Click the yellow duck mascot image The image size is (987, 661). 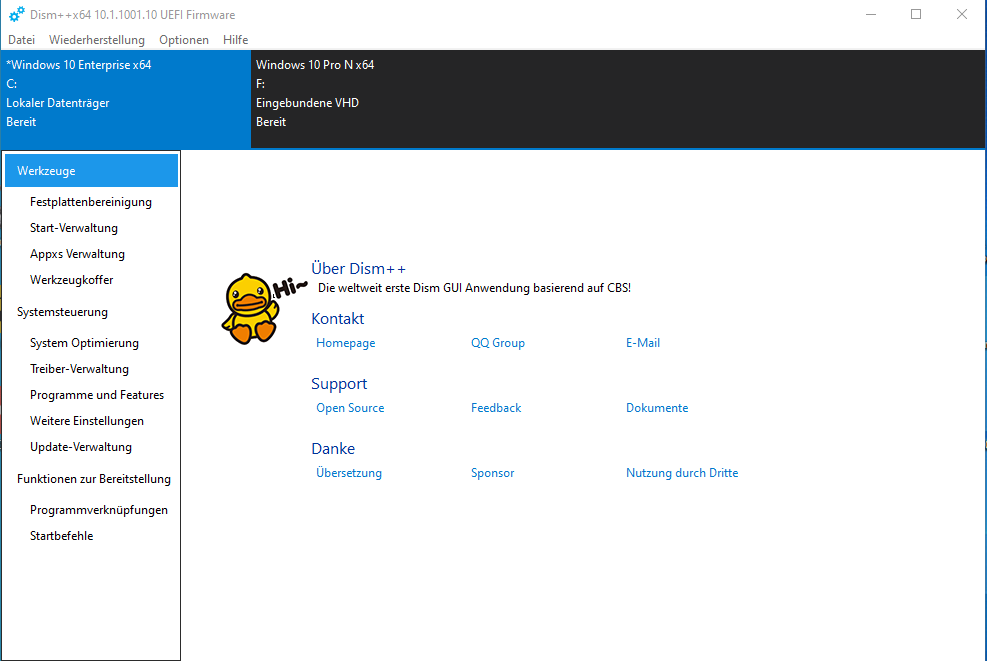[x=251, y=309]
